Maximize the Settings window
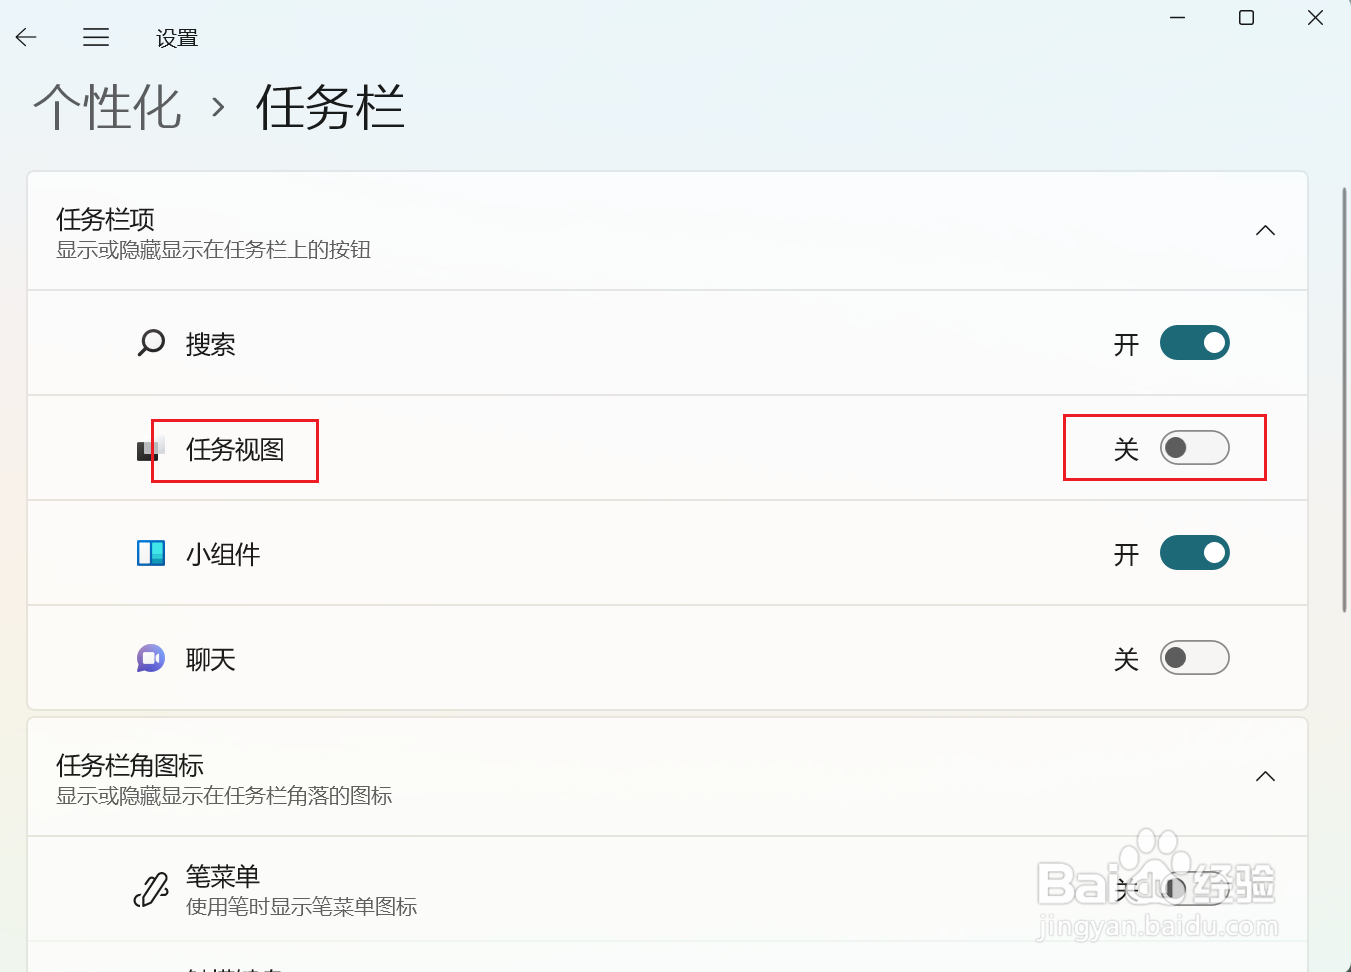Viewport: 1351px width, 972px height. click(x=1246, y=18)
